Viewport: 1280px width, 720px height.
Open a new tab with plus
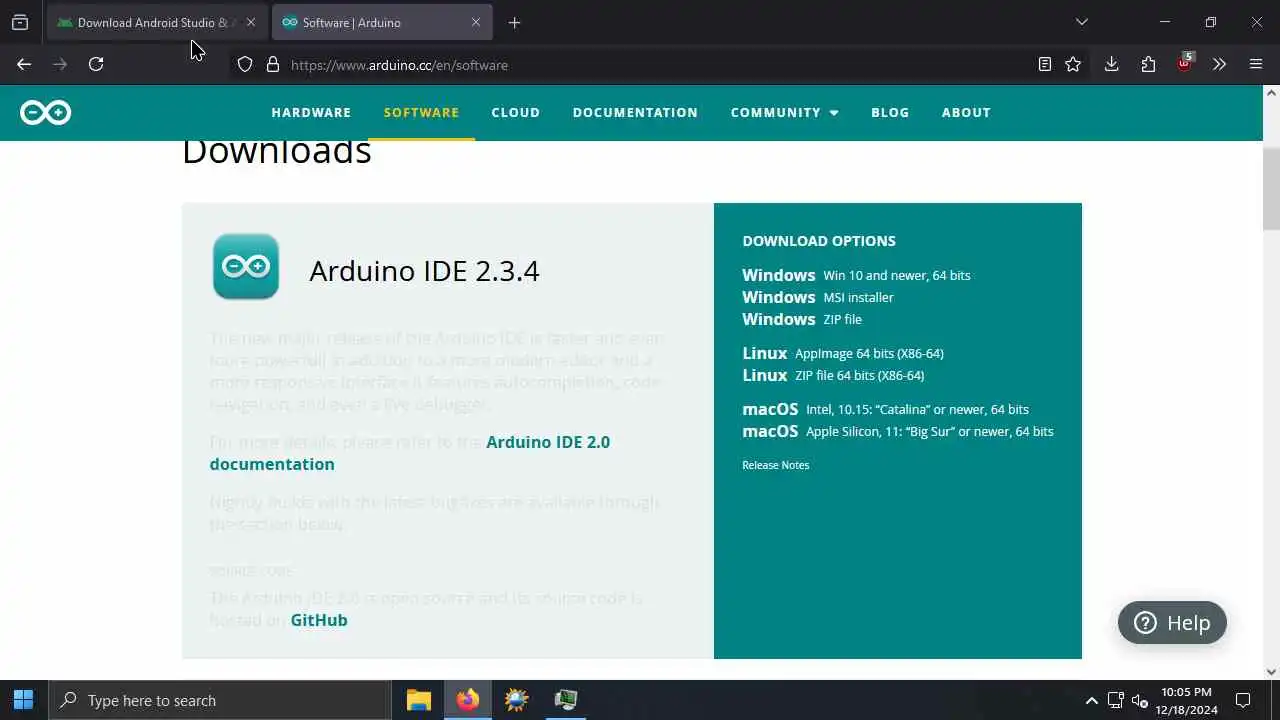[514, 22]
